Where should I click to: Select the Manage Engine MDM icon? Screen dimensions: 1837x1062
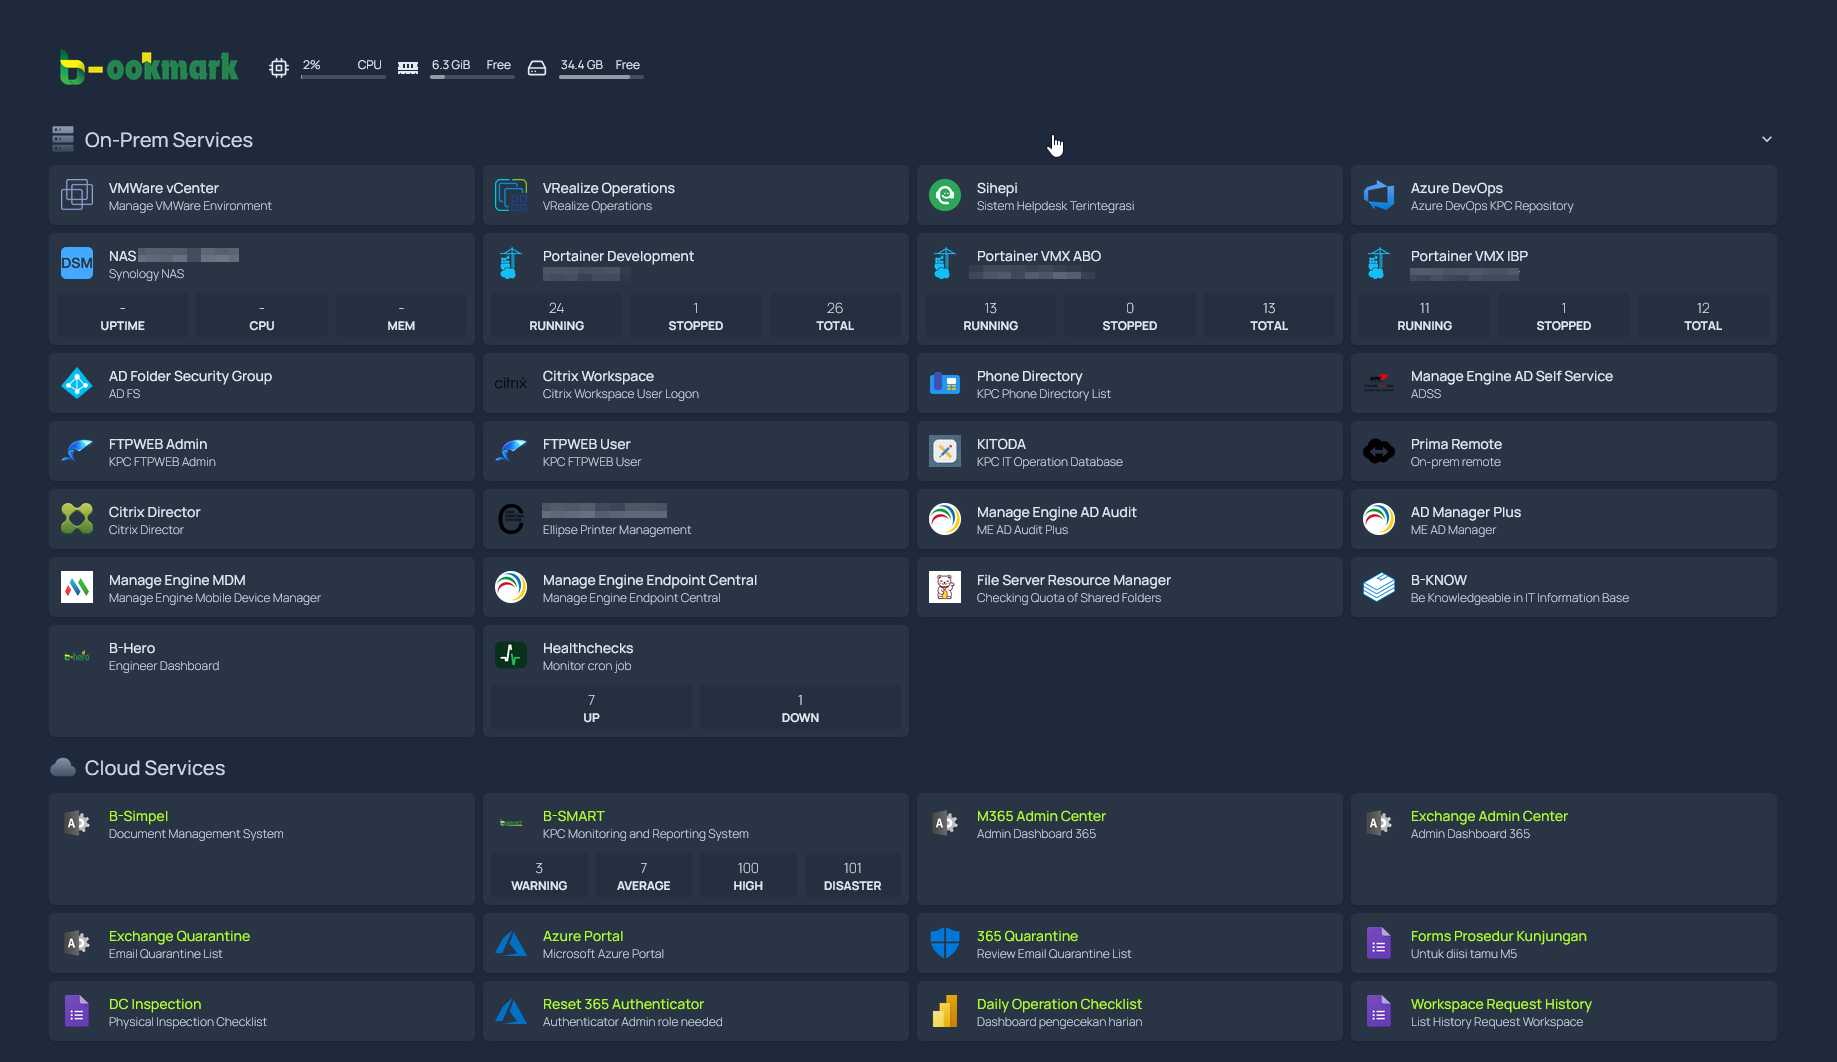point(77,587)
